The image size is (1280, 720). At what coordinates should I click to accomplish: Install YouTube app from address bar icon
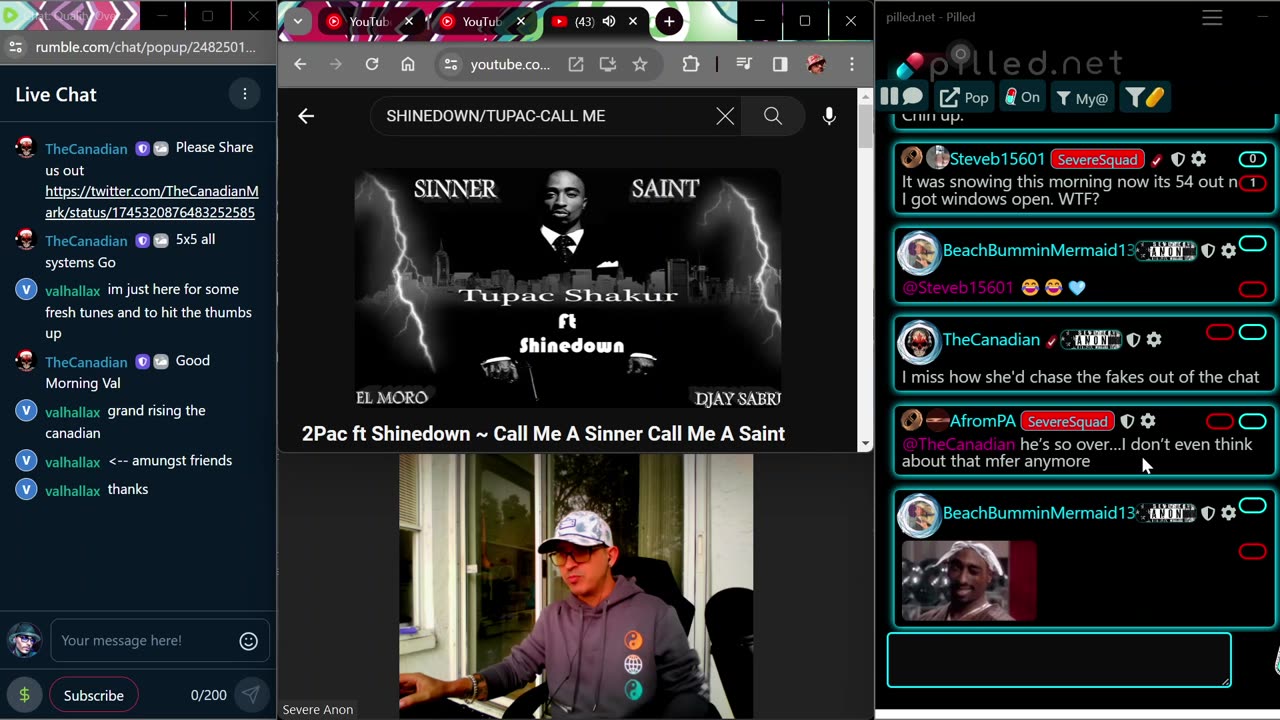click(x=608, y=64)
